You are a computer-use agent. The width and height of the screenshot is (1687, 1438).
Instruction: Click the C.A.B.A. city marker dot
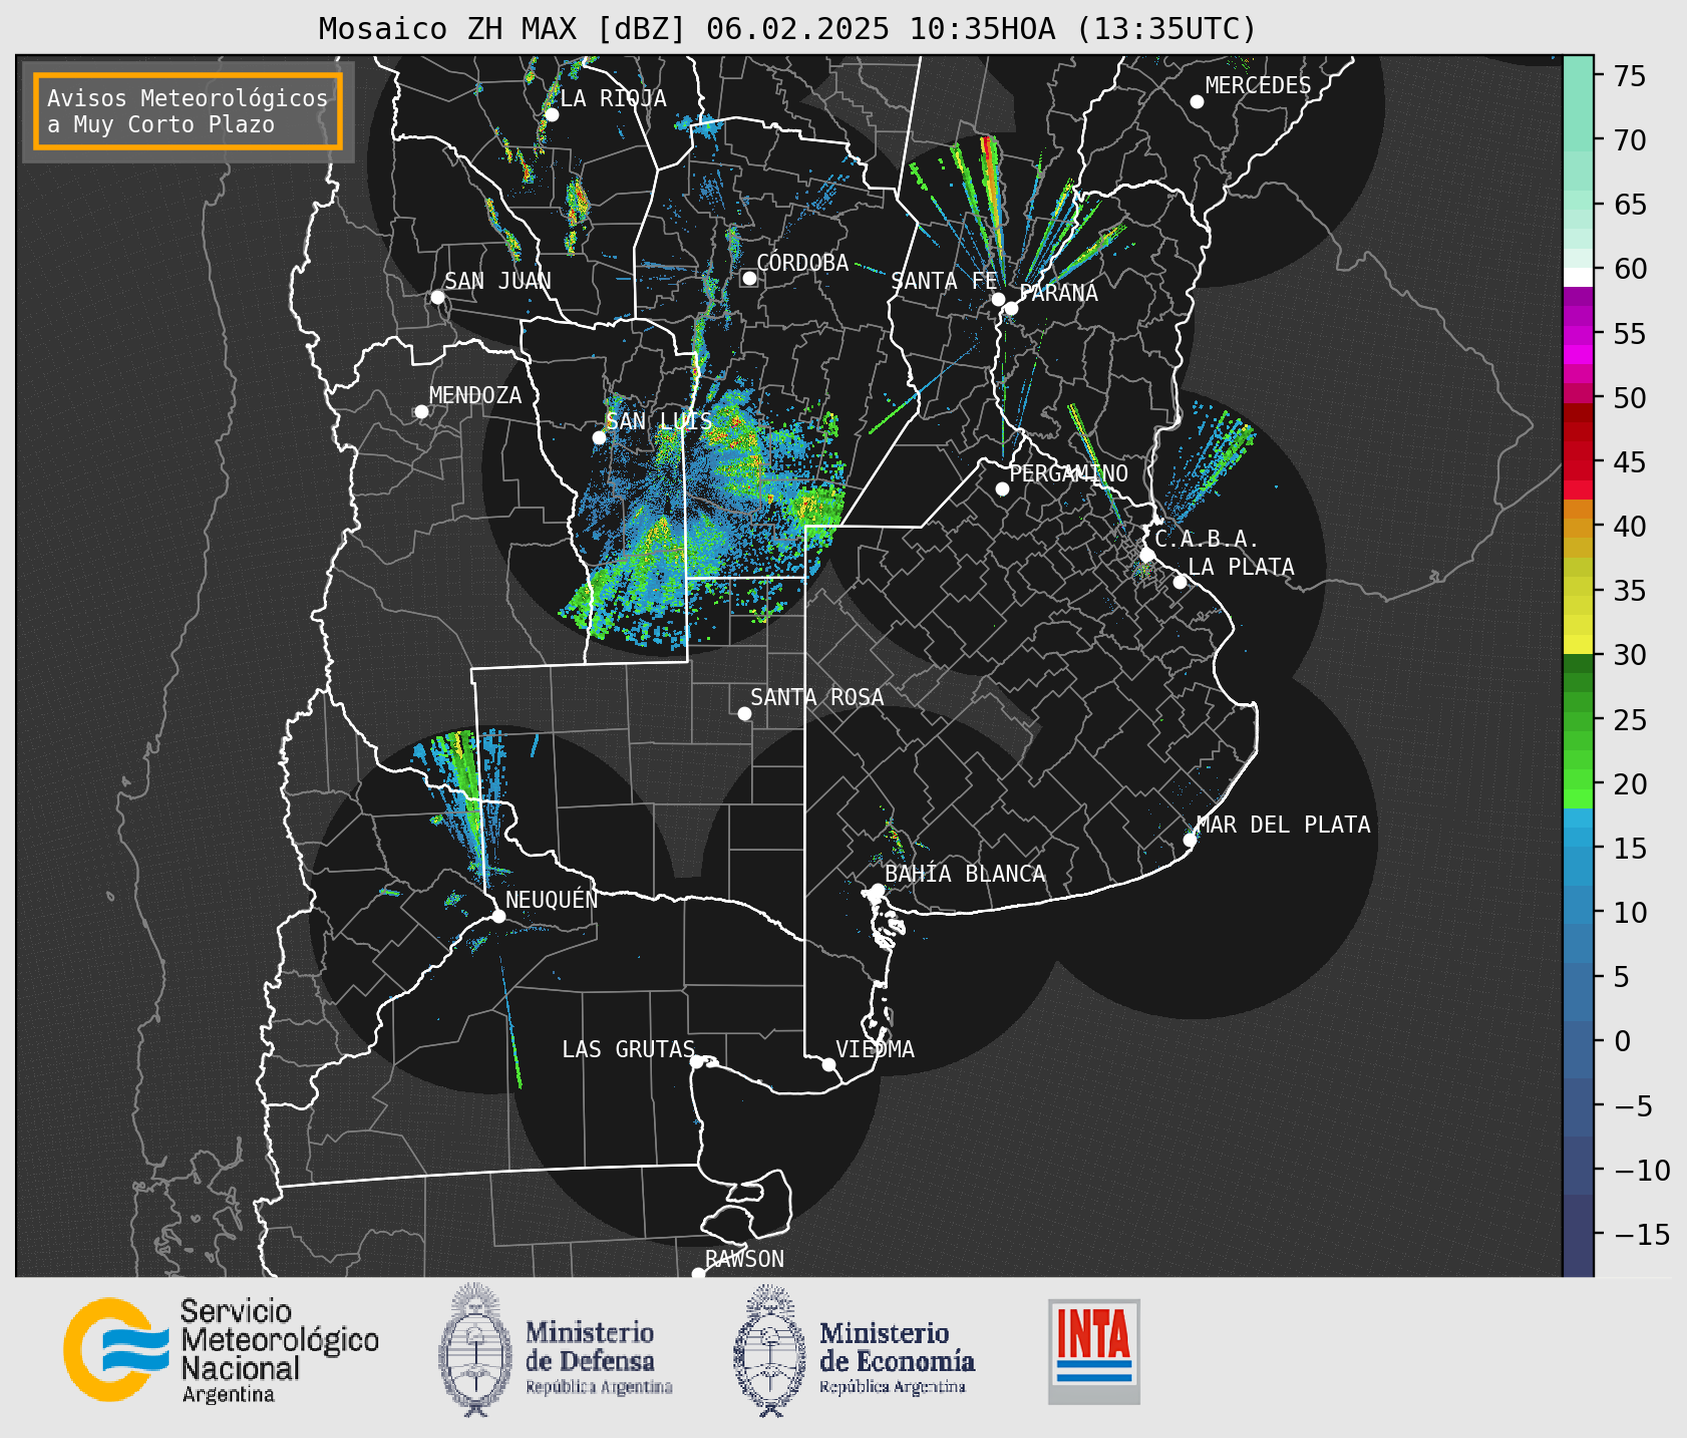coord(1148,555)
